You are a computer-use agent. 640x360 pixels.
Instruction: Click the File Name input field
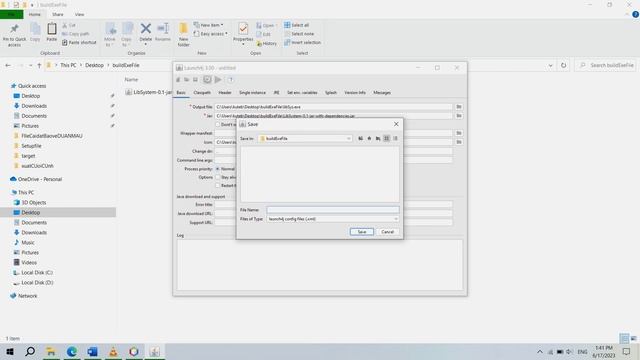(x=333, y=210)
